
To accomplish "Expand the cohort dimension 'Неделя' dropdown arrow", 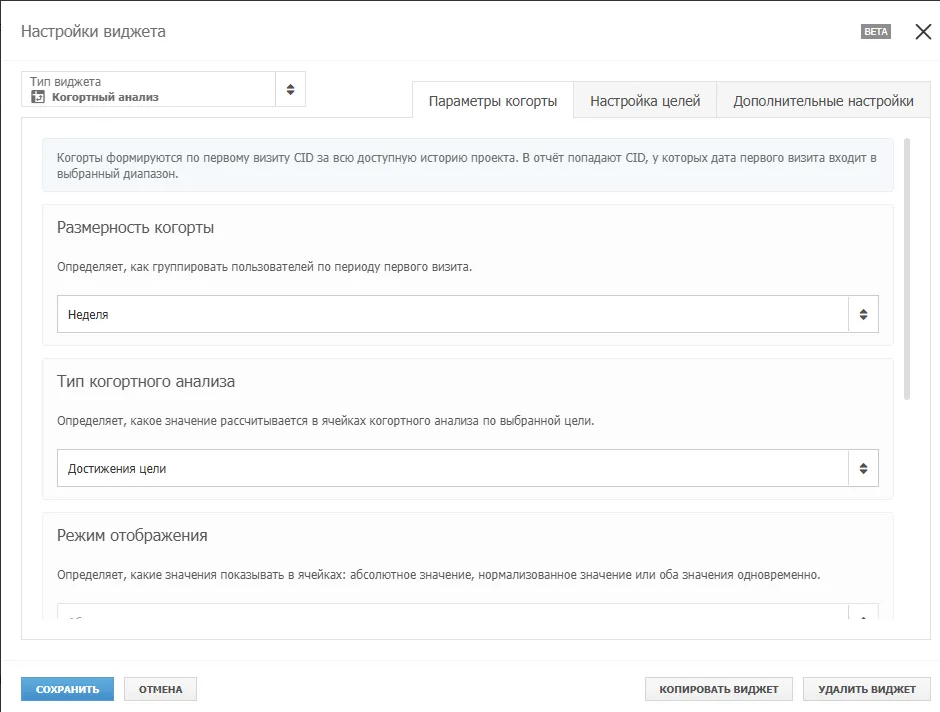I will pyautogui.click(x=863, y=314).
